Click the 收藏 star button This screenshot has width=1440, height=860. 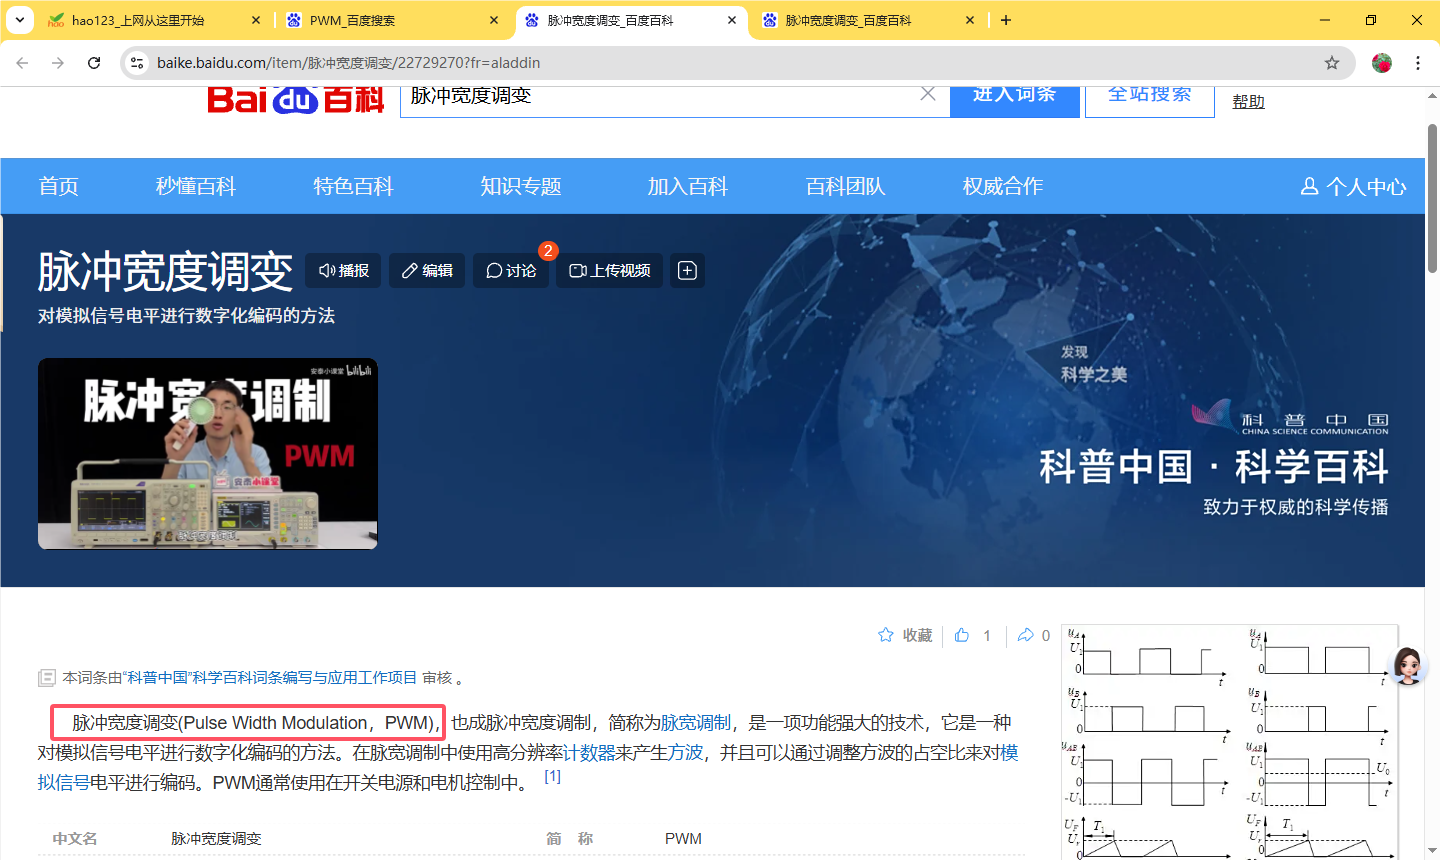(x=905, y=635)
